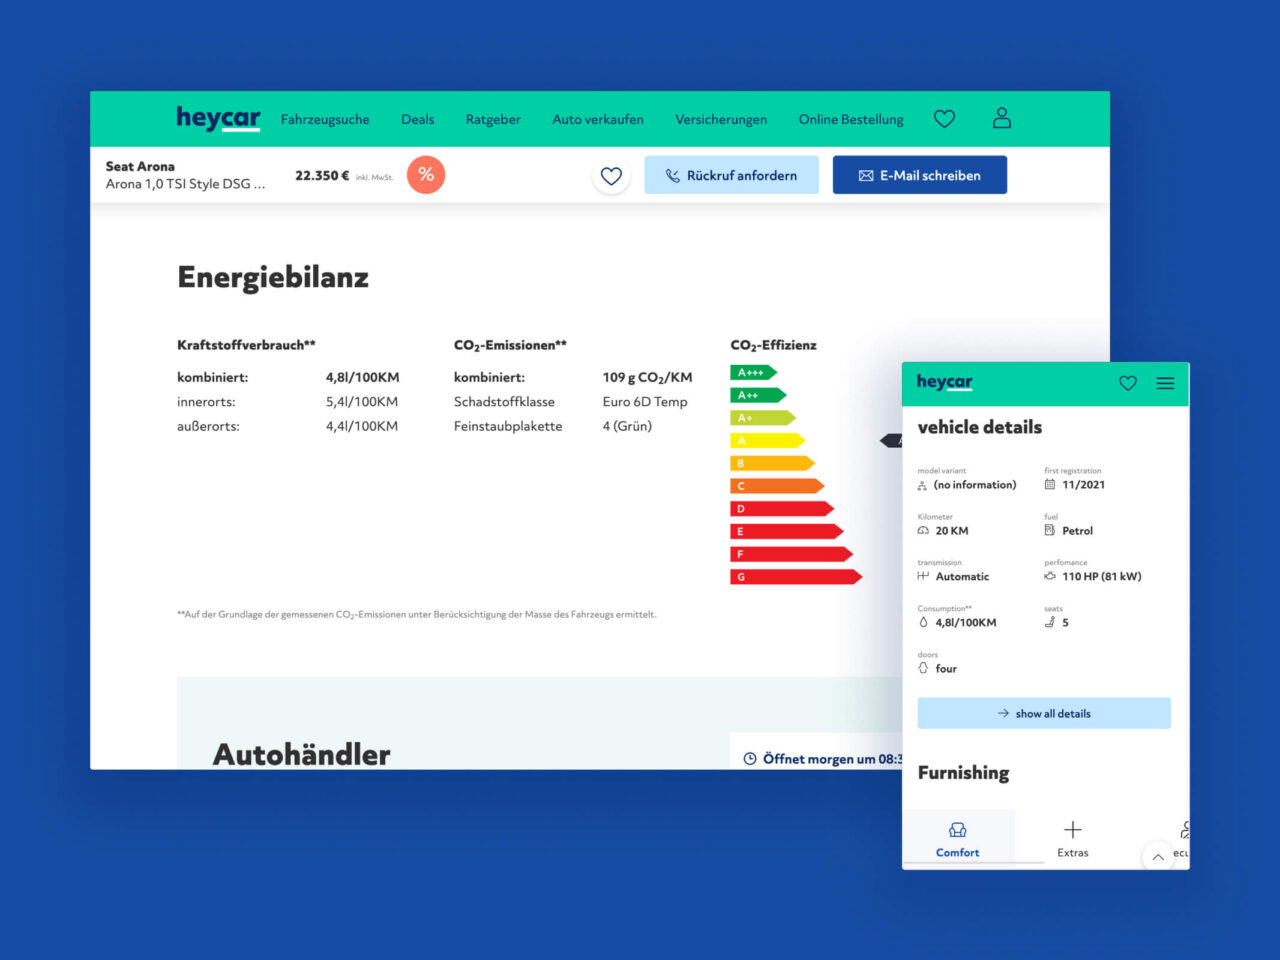Click the green A+++ efficiency bar
The image size is (1280, 960).
[752, 373]
